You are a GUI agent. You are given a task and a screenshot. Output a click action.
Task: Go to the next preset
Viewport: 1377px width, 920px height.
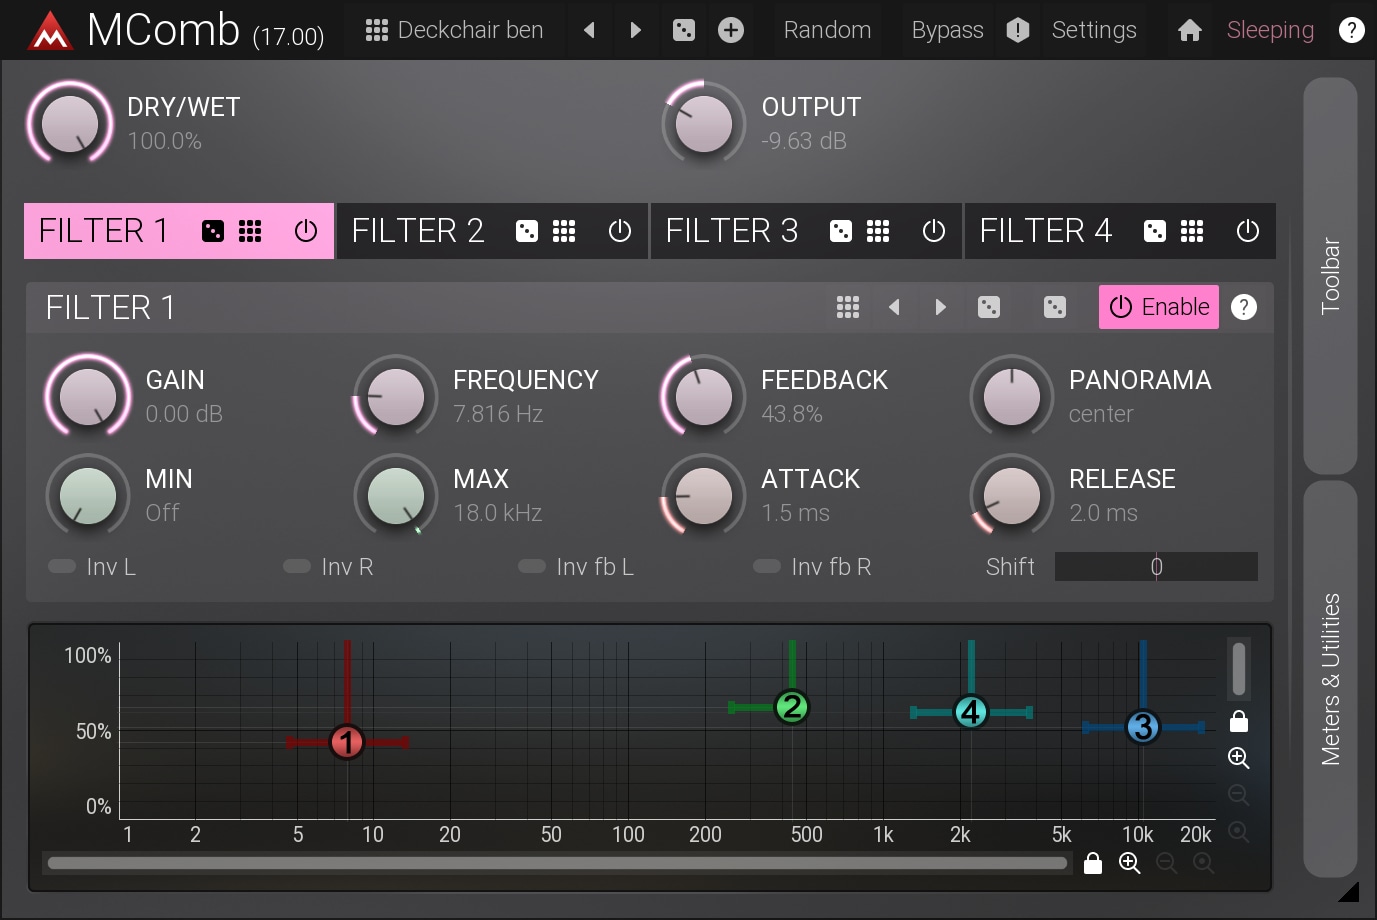pos(636,30)
